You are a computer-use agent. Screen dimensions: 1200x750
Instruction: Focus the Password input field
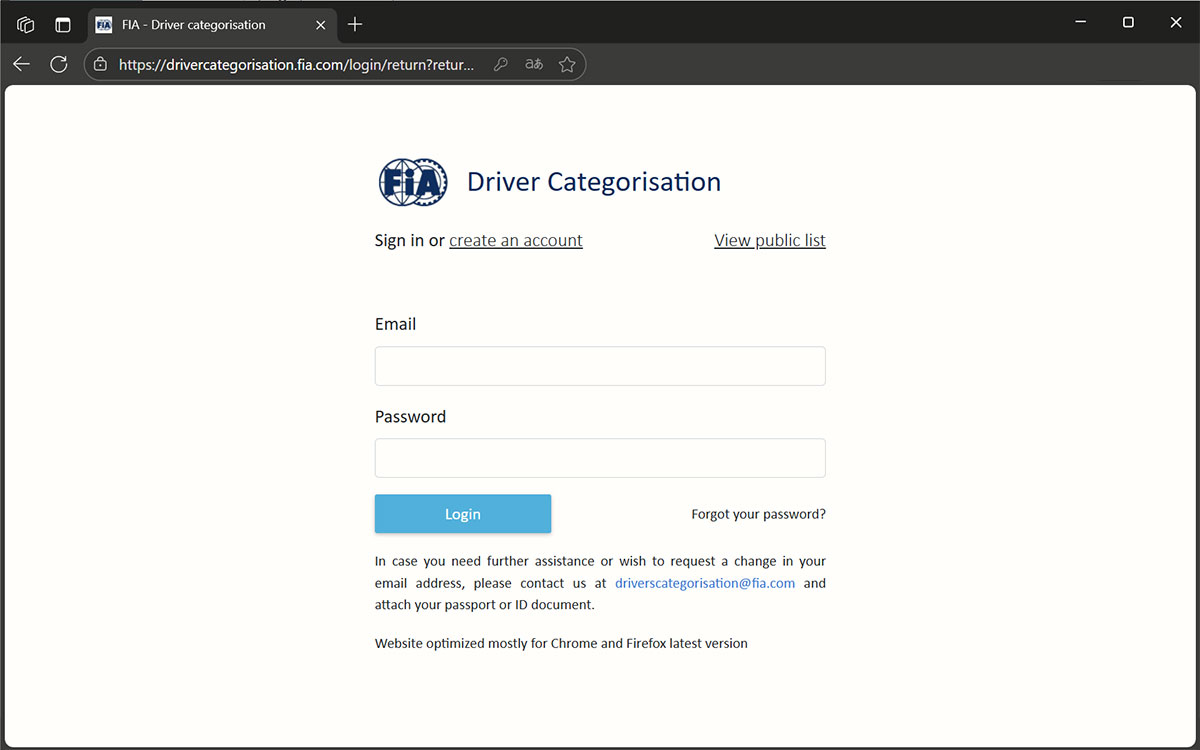600,458
